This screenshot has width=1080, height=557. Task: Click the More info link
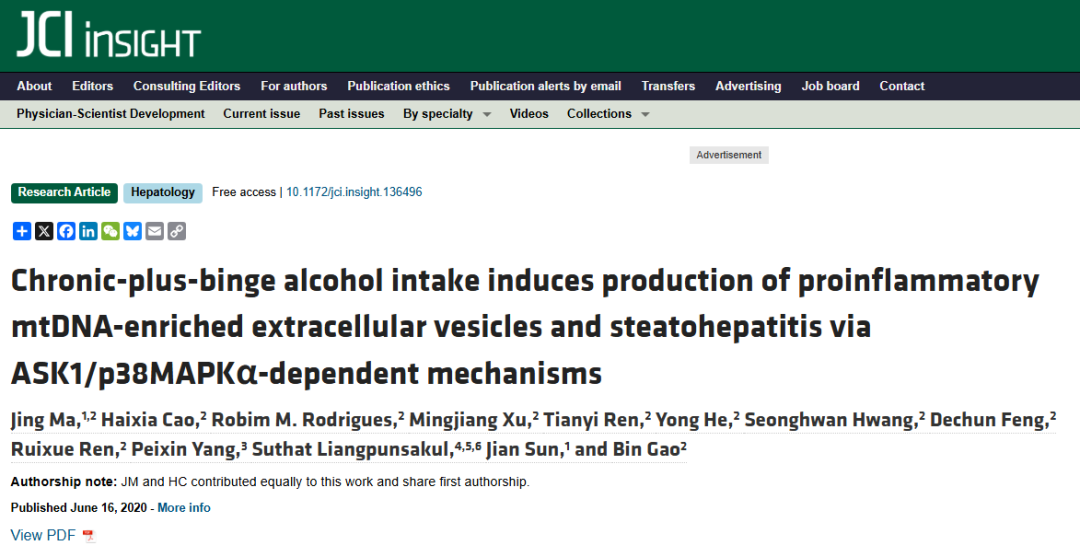184,507
